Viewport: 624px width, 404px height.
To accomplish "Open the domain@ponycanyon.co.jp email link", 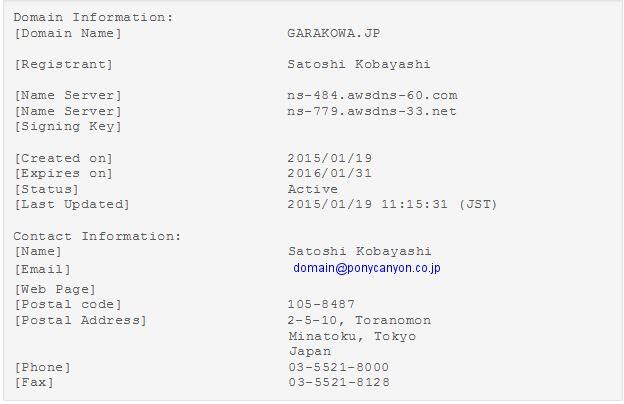I will pyautogui.click(x=367, y=268).
